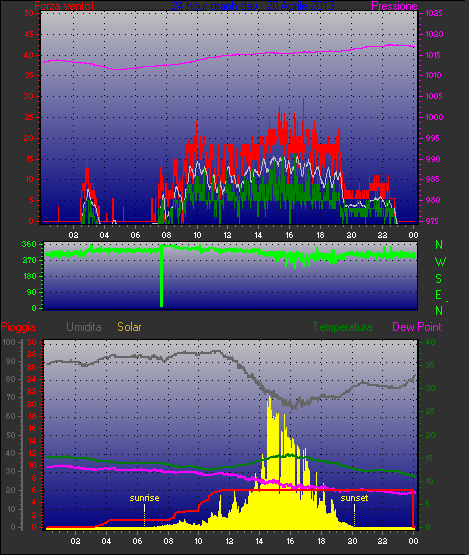Click the red 16 on rain axis
Image resolution: width=469 pixels, height=555 pixels.
32,428
